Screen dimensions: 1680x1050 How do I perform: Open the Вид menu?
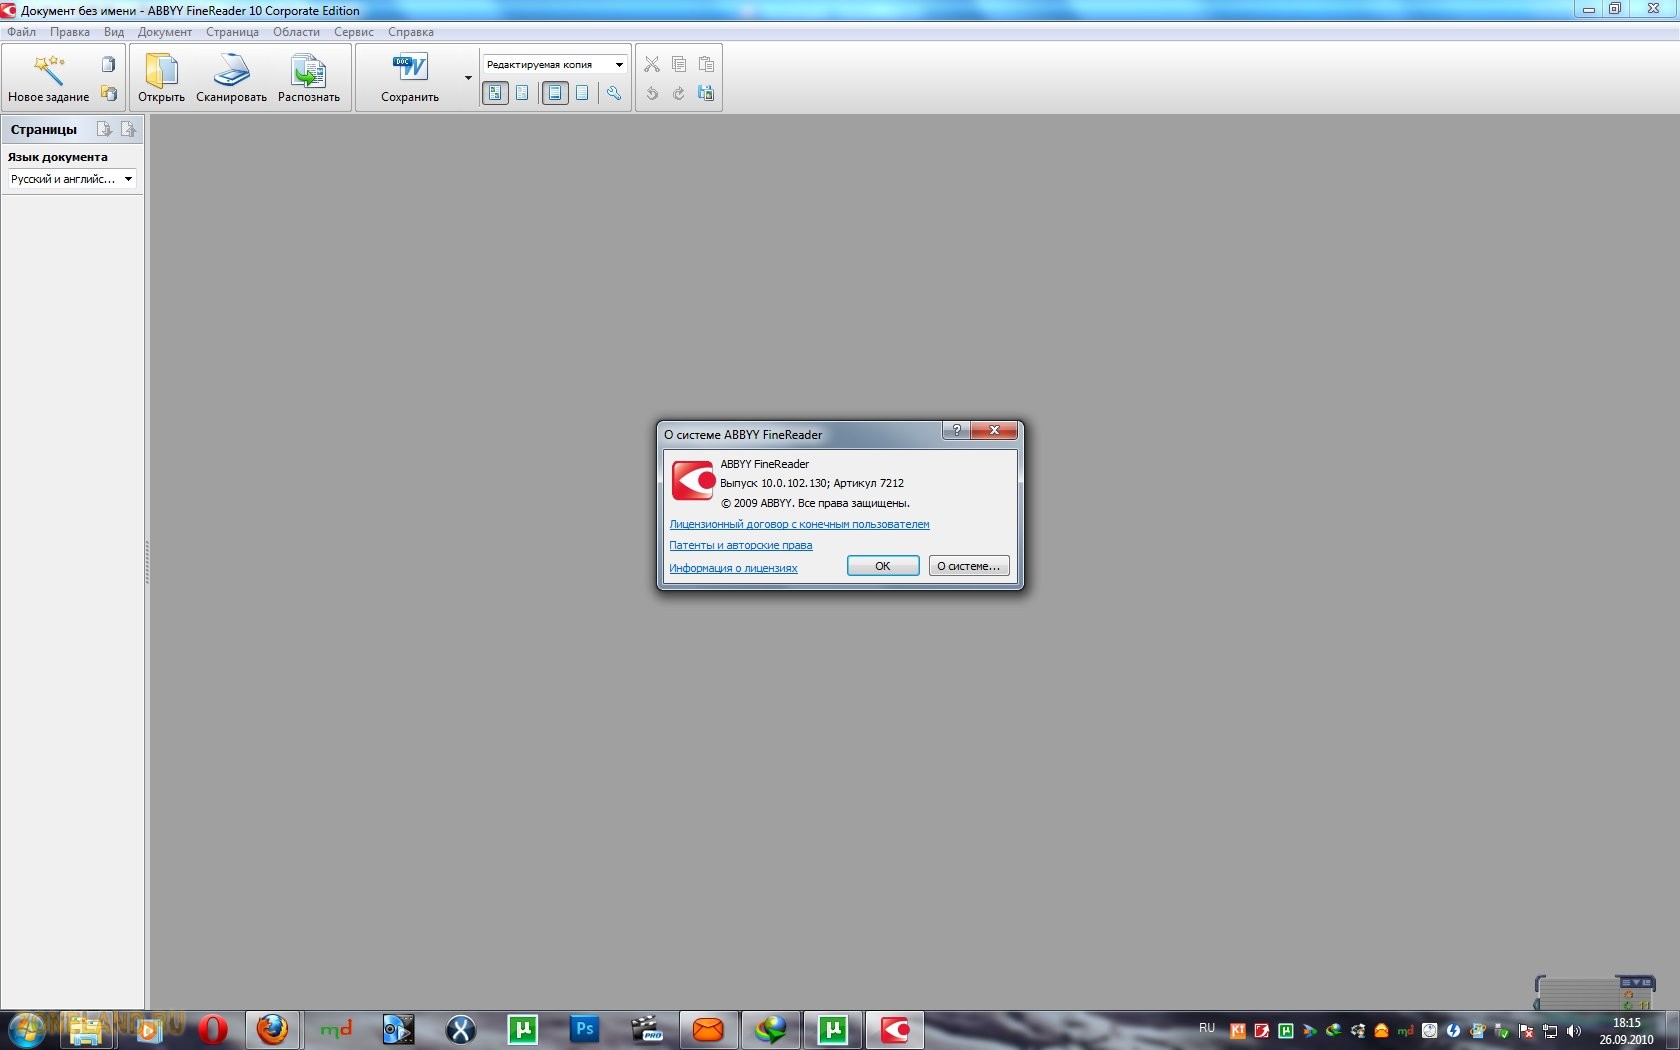pyautogui.click(x=114, y=32)
